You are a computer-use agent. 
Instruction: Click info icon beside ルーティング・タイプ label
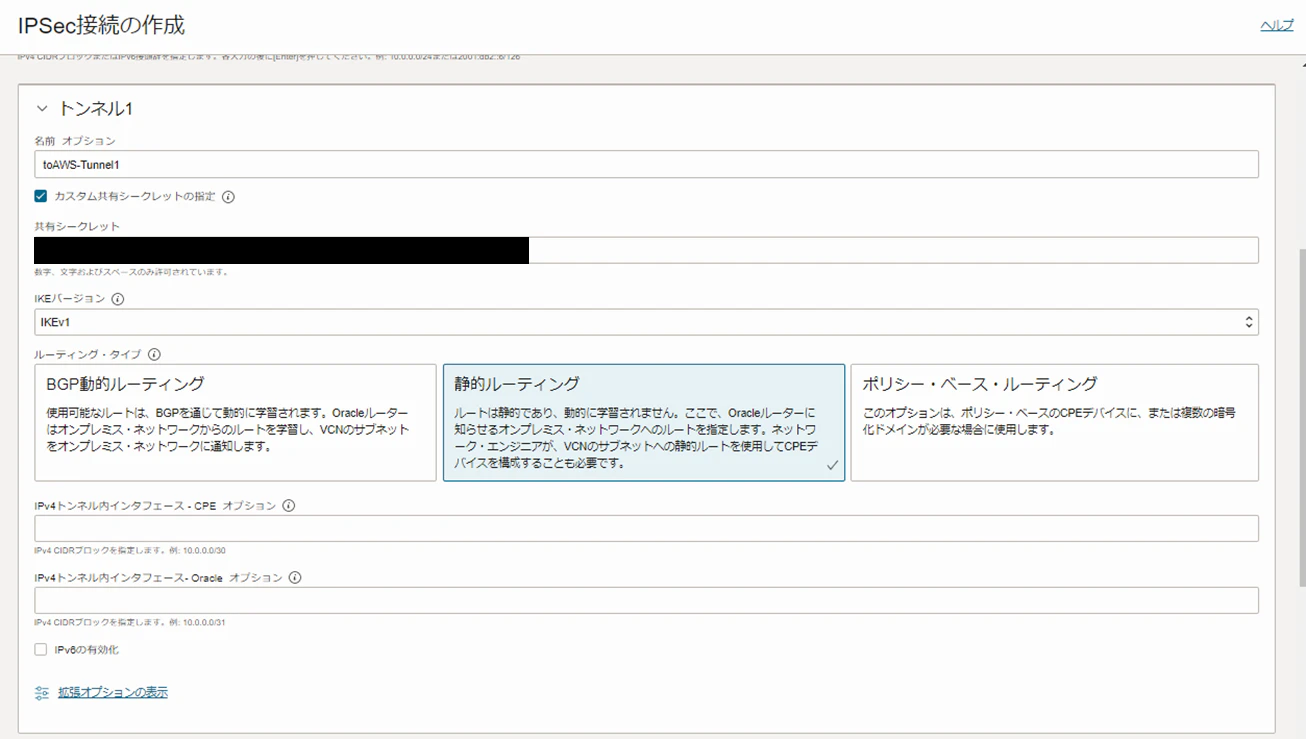click(x=154, y=354)
